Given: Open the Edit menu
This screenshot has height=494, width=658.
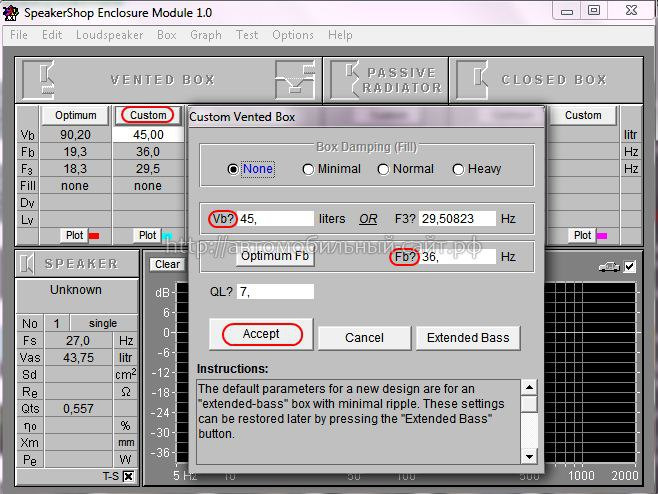Looking at the screenshot, I should tap(52, 35).
